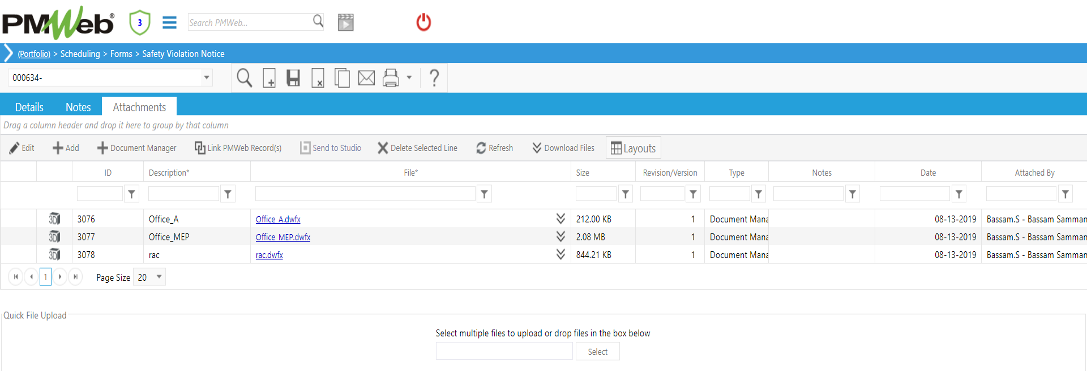Screen dimensions: 1087x372
Task: Click the Search PMWeb input field
Action: click(250, 22)
